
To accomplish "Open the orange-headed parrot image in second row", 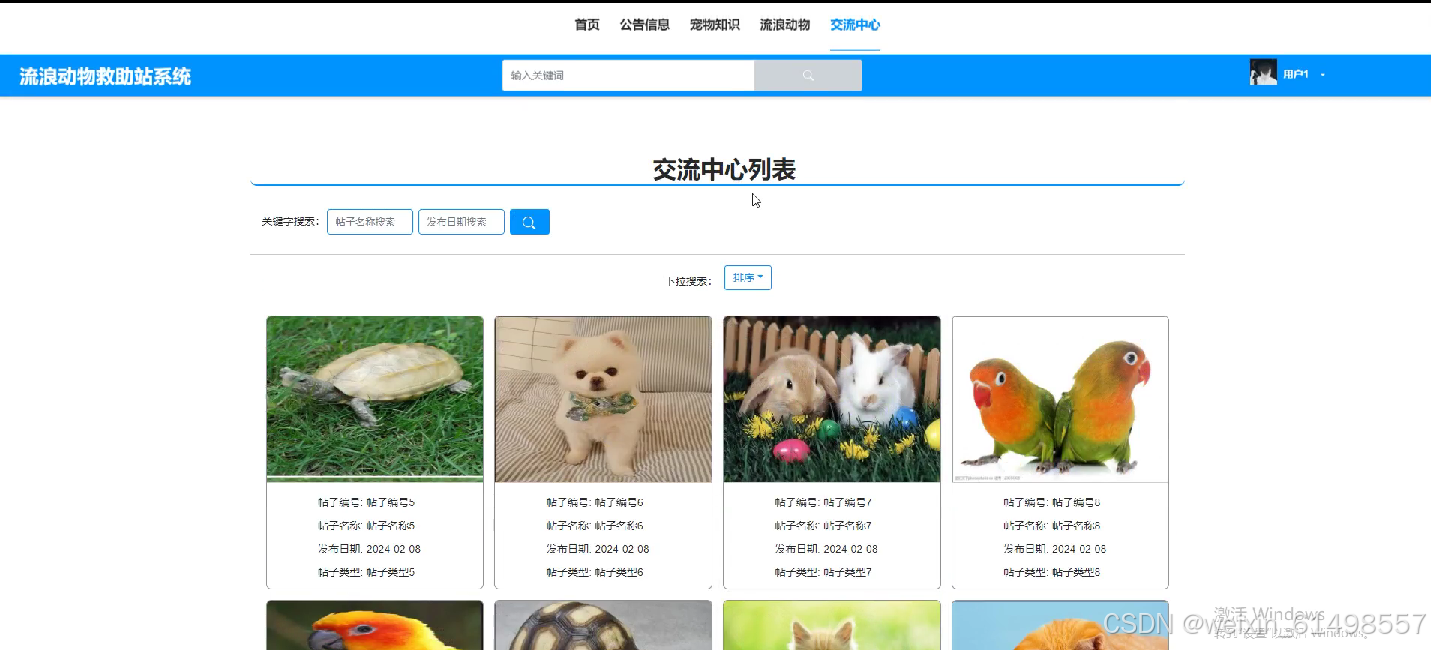I will (x=375, y=625).
